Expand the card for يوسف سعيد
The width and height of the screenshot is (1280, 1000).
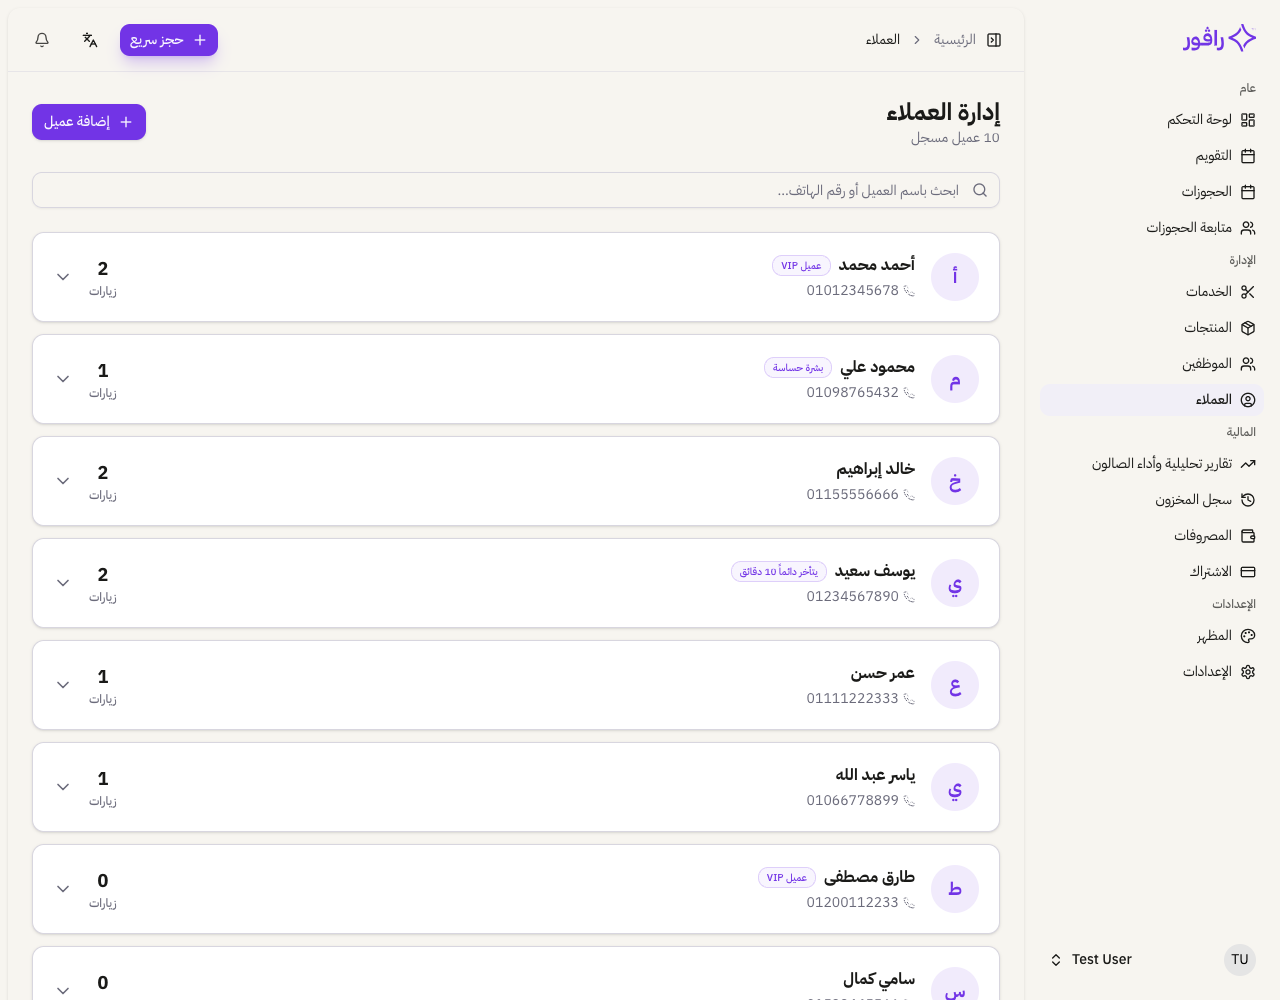(x=63, y=583)
